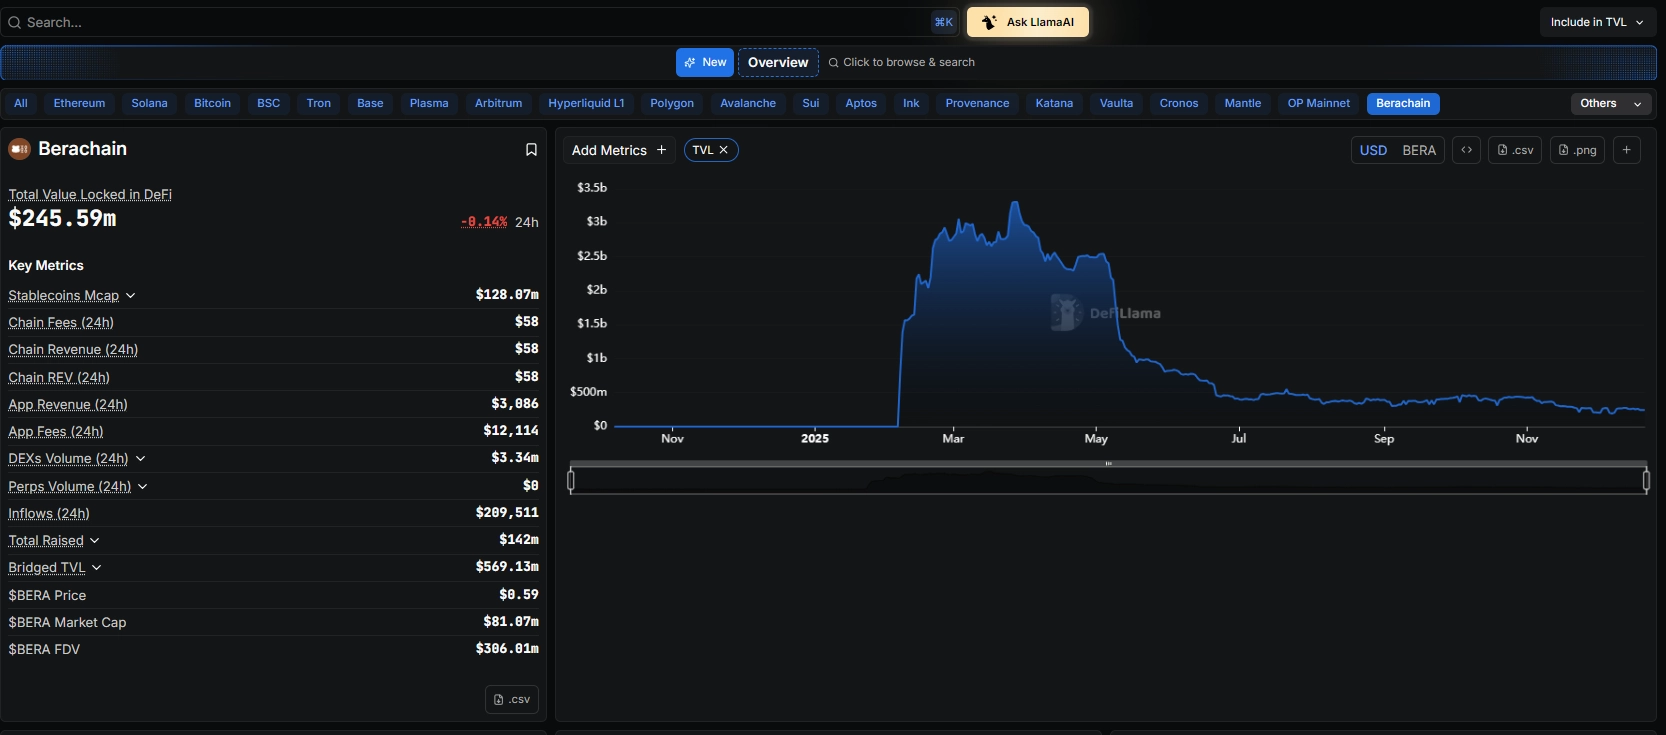Remove the TVL metric chip
The height and width of the screenshot is (735, 1666).
click(x=724, y=150)
